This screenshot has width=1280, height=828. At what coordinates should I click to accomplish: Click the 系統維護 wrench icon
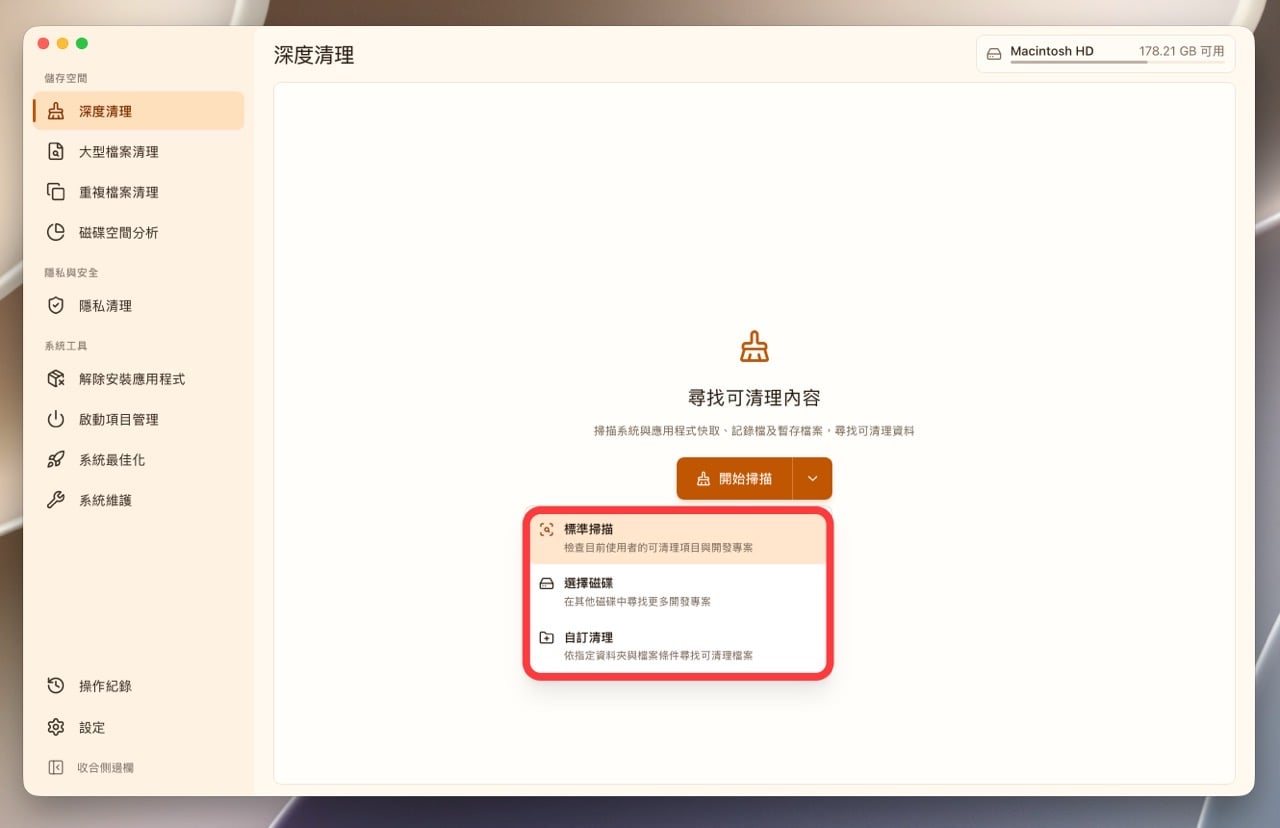point(56,500)
